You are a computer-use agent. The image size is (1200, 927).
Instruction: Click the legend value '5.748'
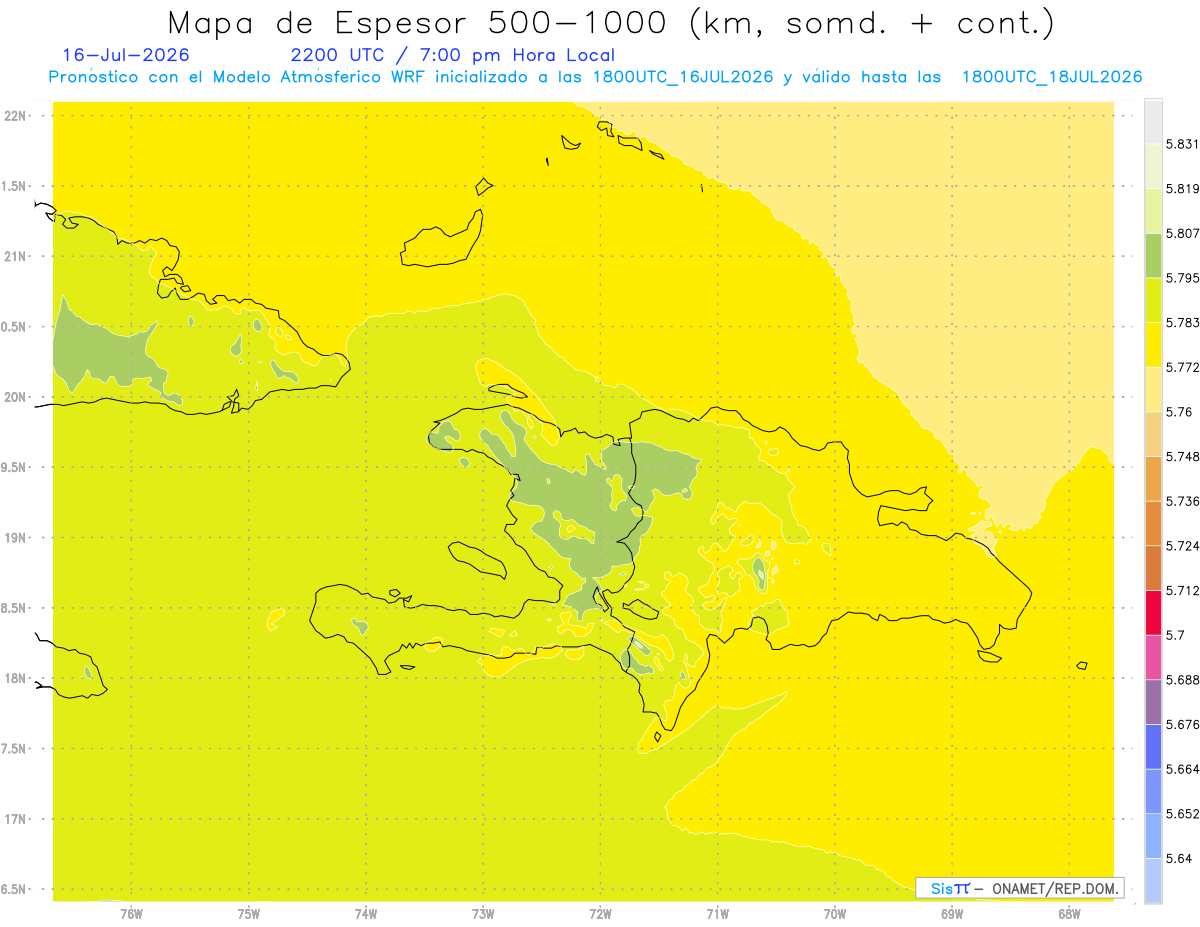1182,457
